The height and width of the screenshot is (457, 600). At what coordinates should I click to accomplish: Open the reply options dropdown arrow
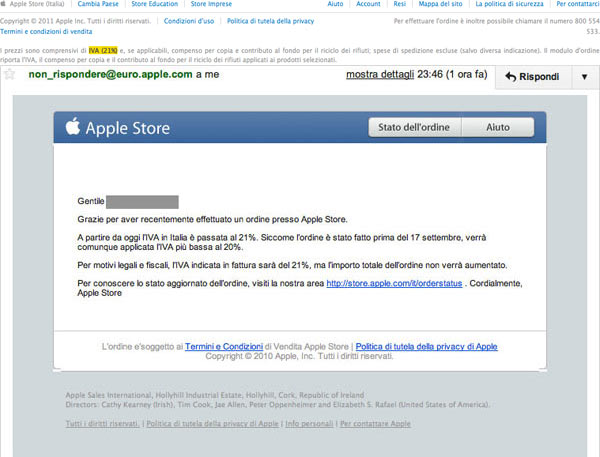(x=584, y=77)
